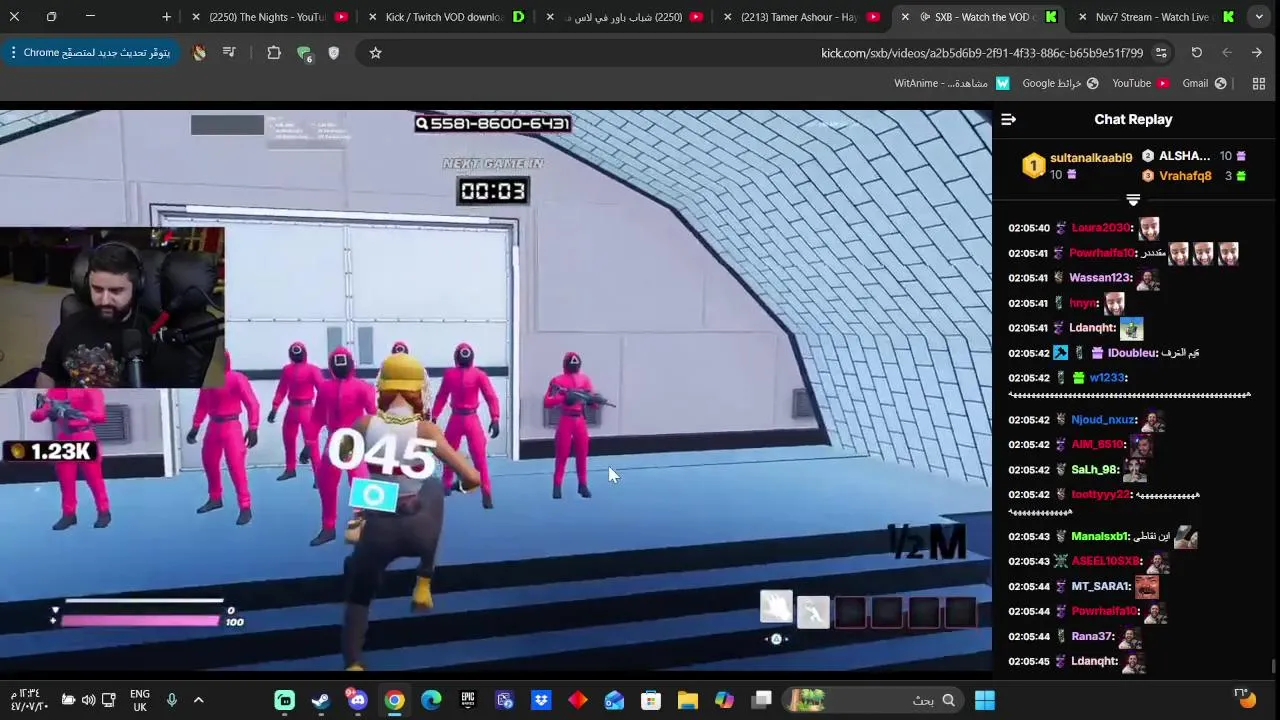The width and height of the screenshot is (1280, 720).
Task: Open the Chrome extensions puzzle icon
Action: tap(274, 52)
